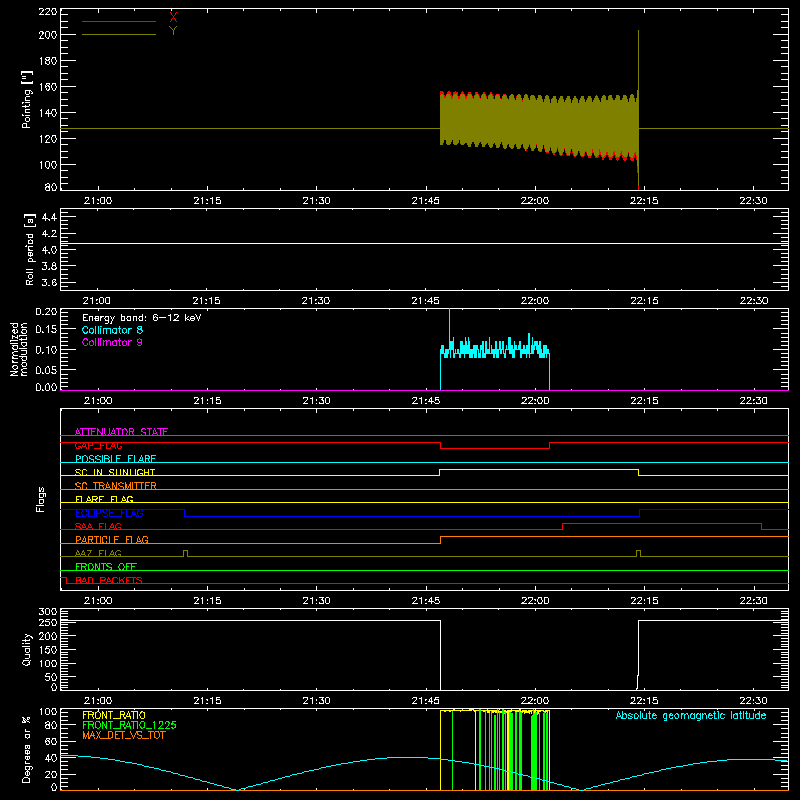Click the 21:15 label under Quality plot

(207, 701)
